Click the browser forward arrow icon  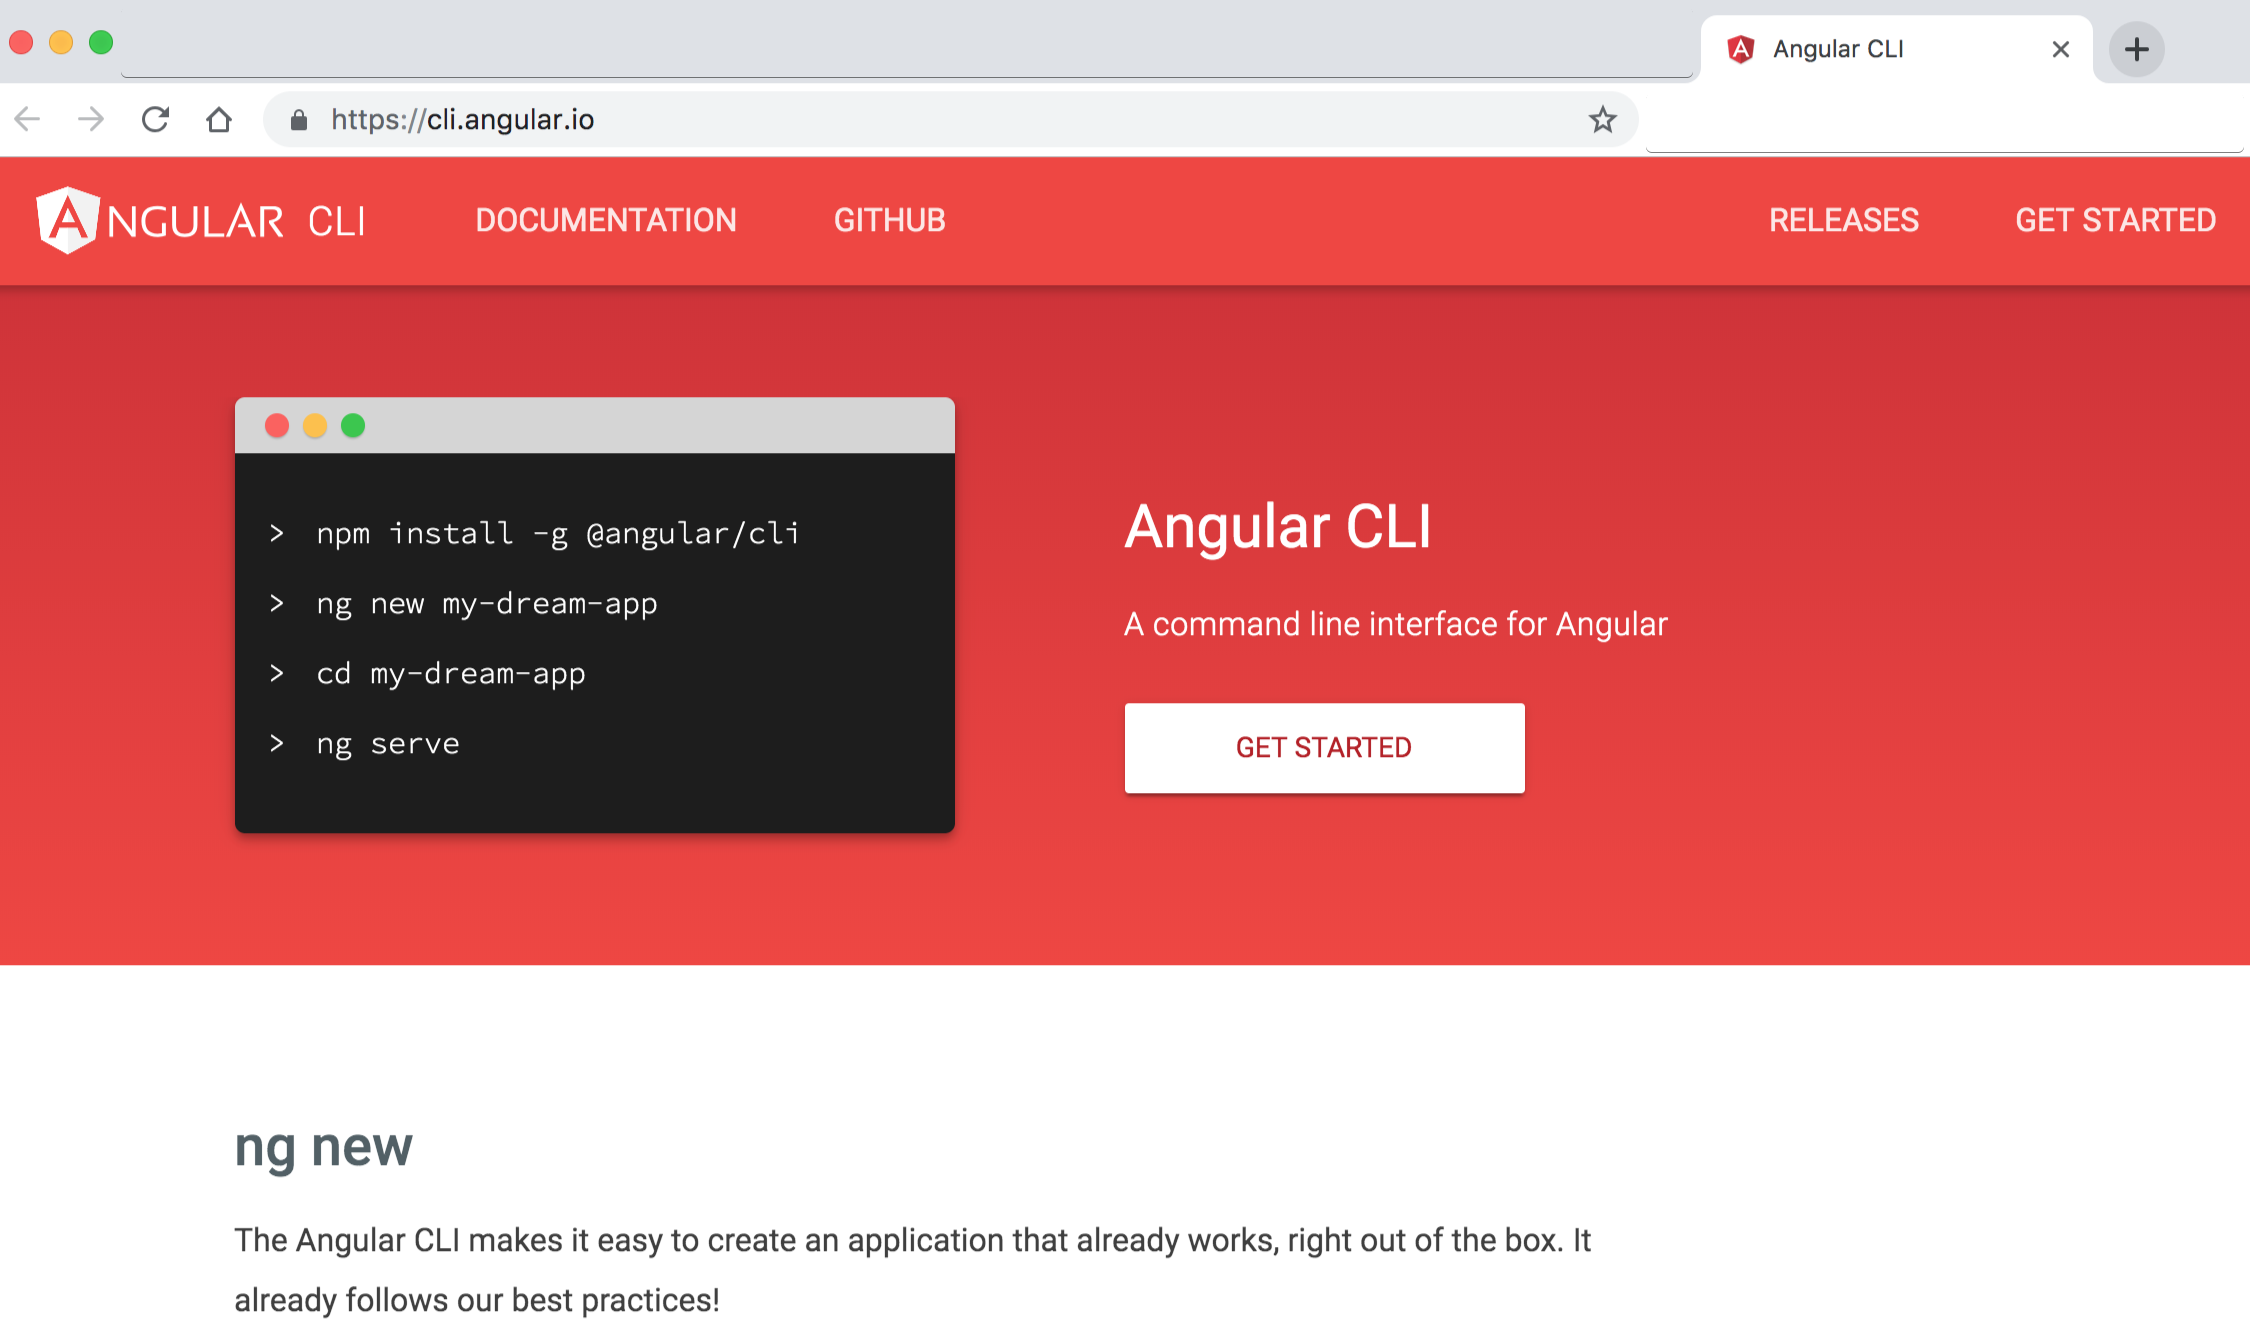coord(90,119)
